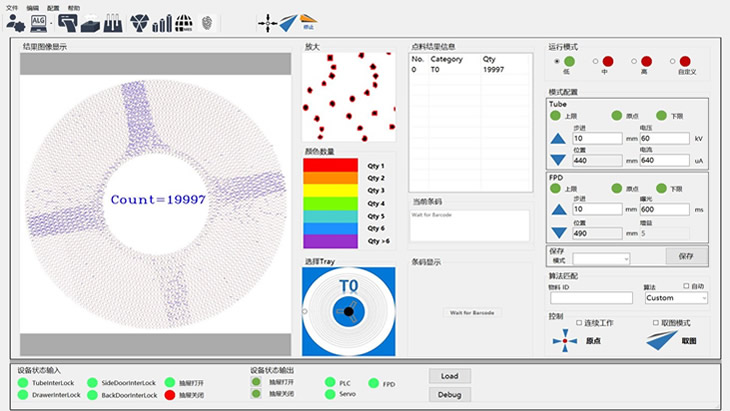The width and height of the screenshot is (730, 411).
Task: Enable the 取图模式 checkbox
Action: 656,323
